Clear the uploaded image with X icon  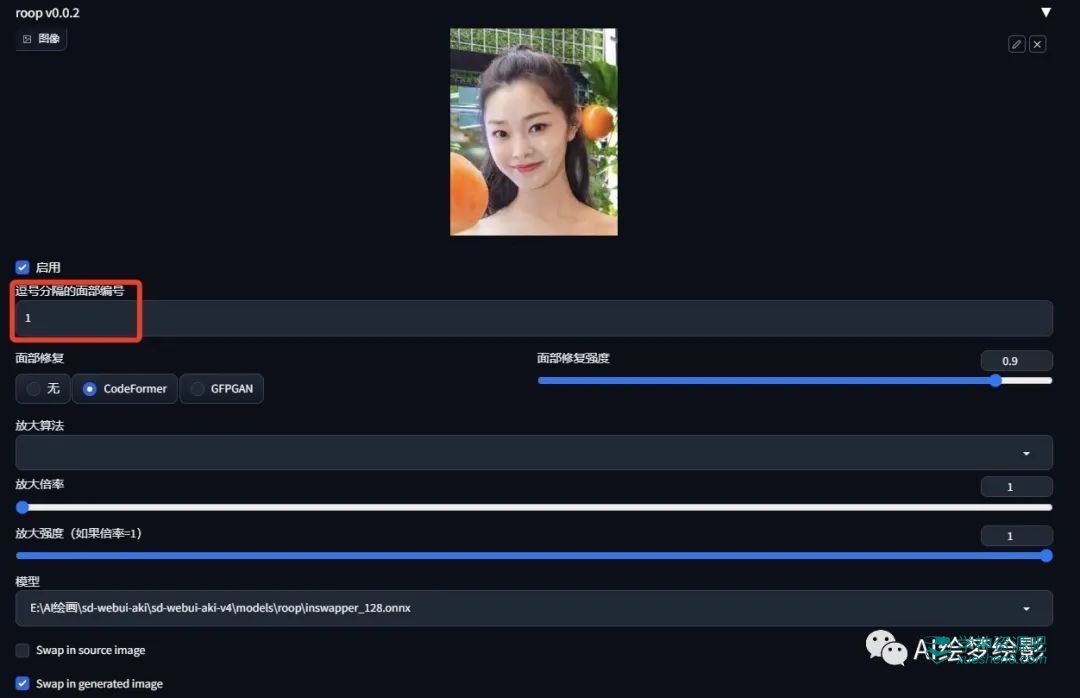tap(1038, 44)
